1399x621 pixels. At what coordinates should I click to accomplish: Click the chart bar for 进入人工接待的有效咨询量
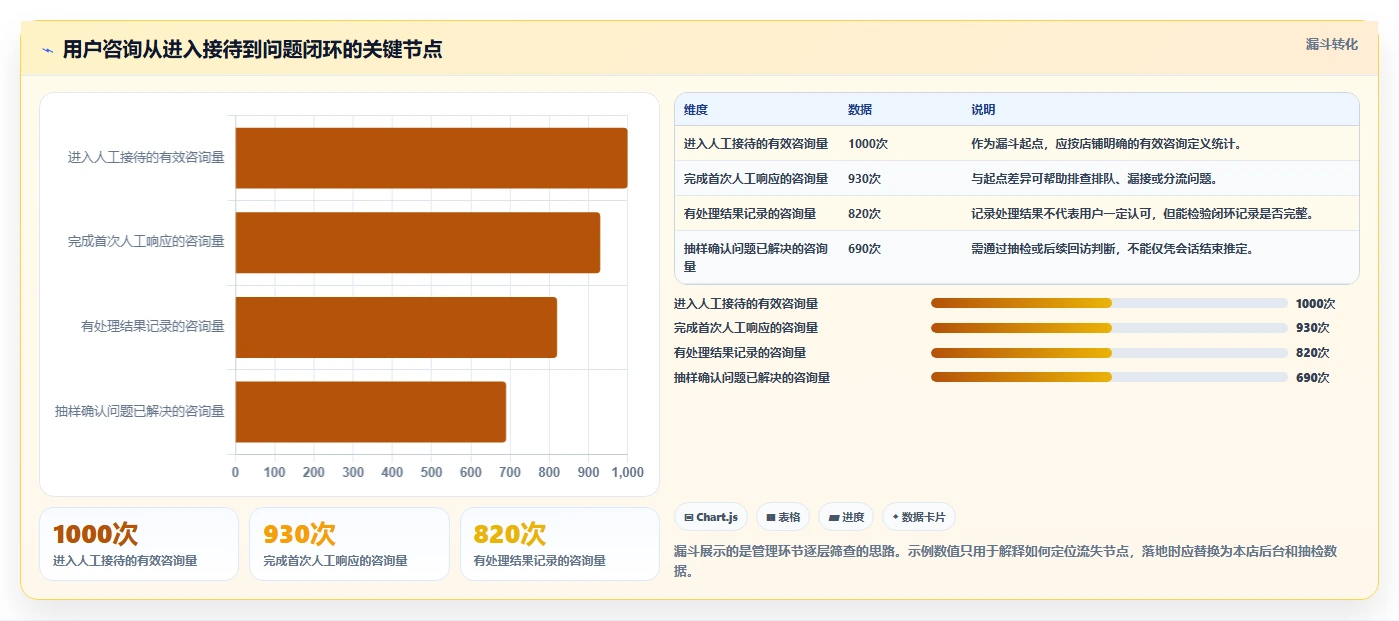click(431, 158)
